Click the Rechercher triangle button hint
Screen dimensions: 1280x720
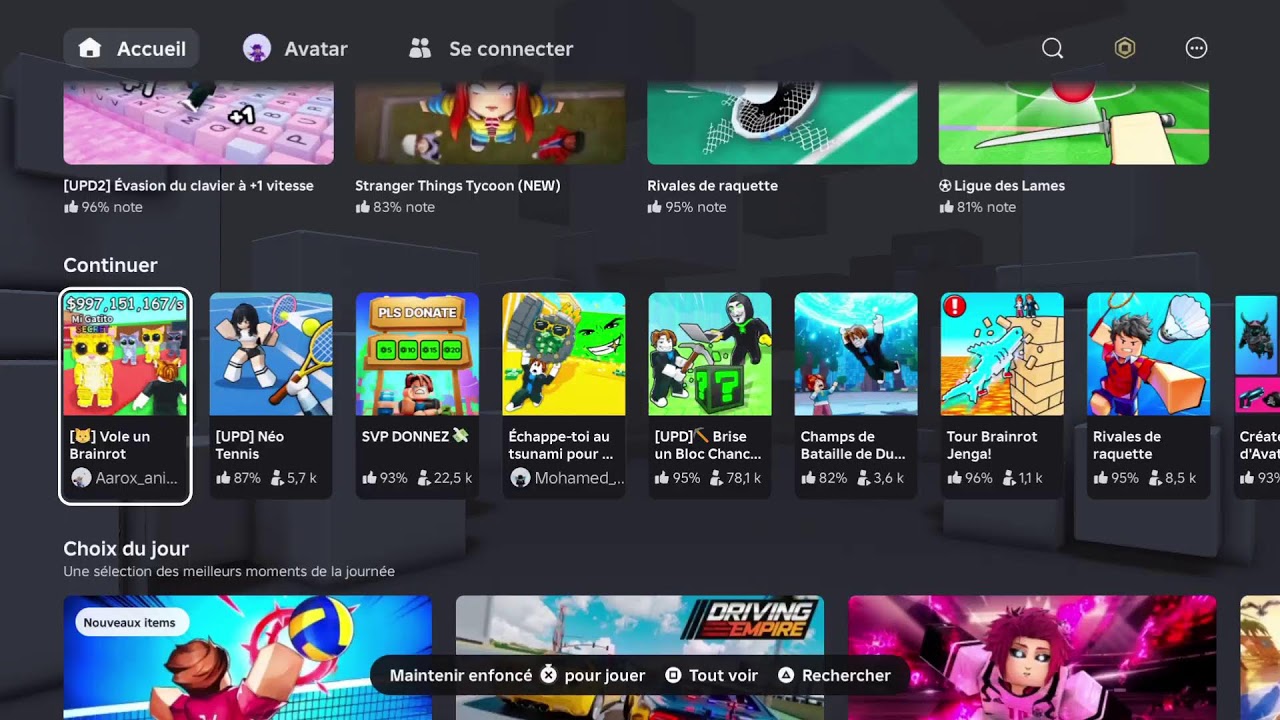coord(834,675)
